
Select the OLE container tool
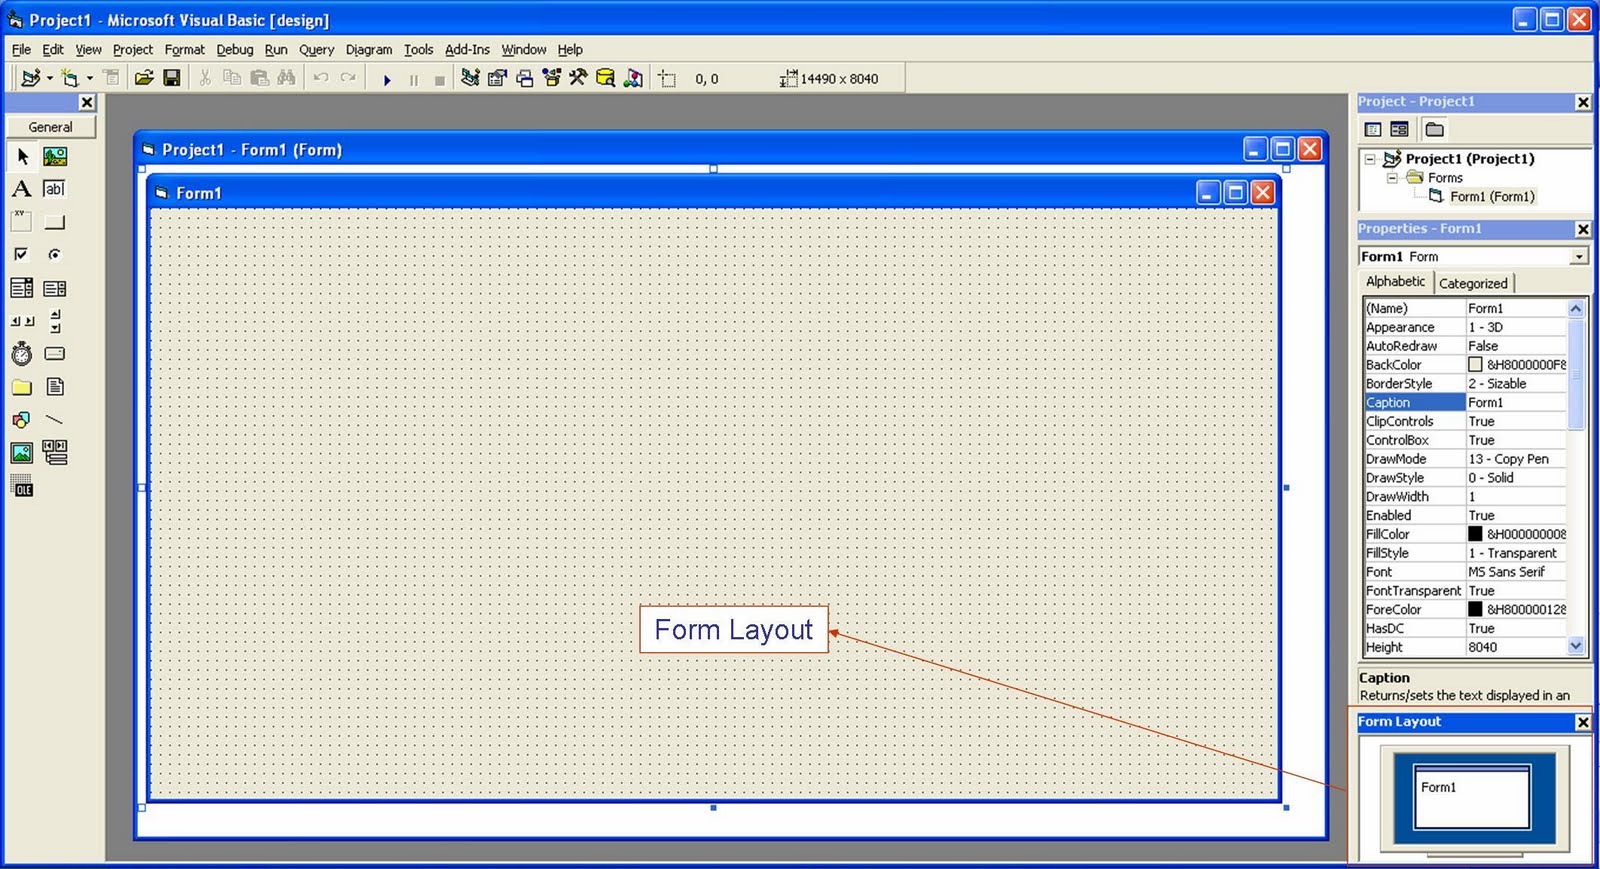(22, 486)
